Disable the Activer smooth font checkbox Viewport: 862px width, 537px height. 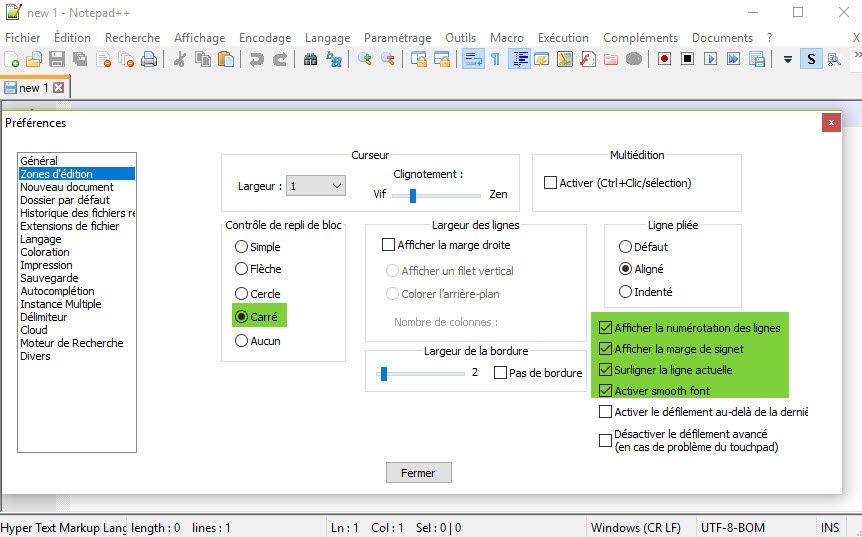click(605, 391)
